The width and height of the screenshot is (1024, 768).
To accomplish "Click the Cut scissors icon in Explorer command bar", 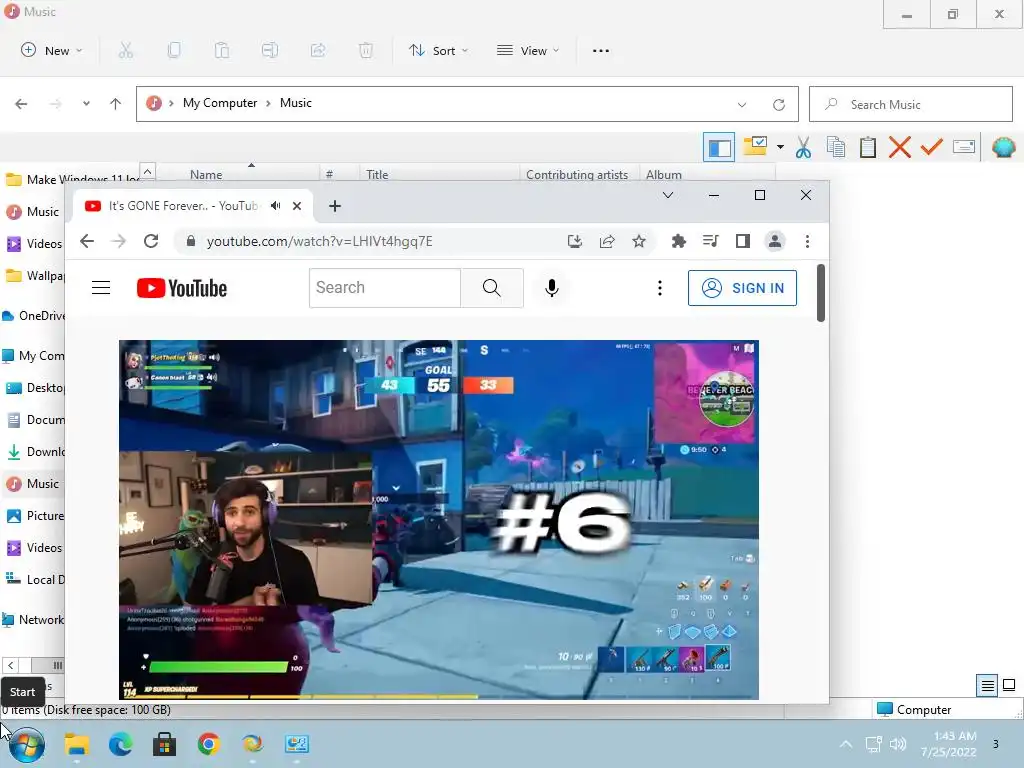I will coord(126,50).
